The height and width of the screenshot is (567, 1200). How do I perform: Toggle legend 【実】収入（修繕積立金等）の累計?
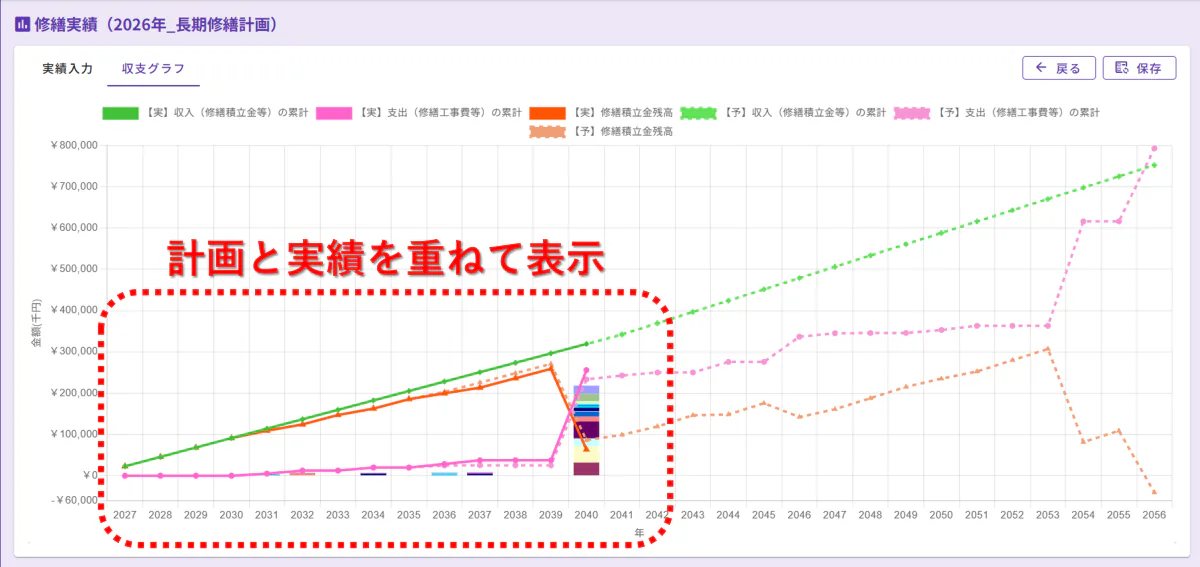[205, 113]
